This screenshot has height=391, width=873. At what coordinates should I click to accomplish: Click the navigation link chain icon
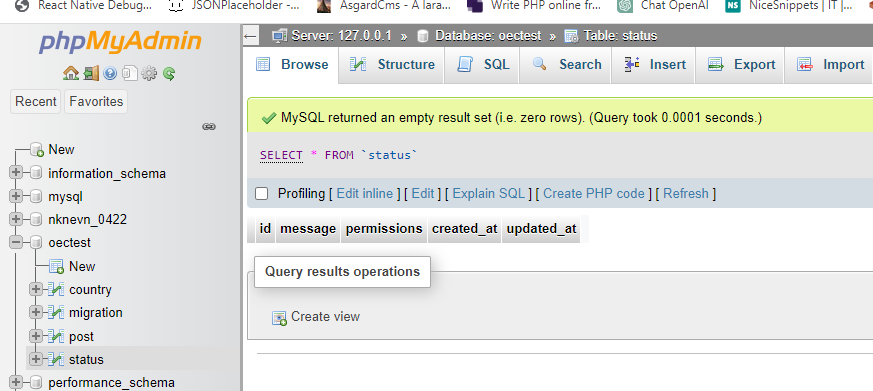(x=209, y=126)
